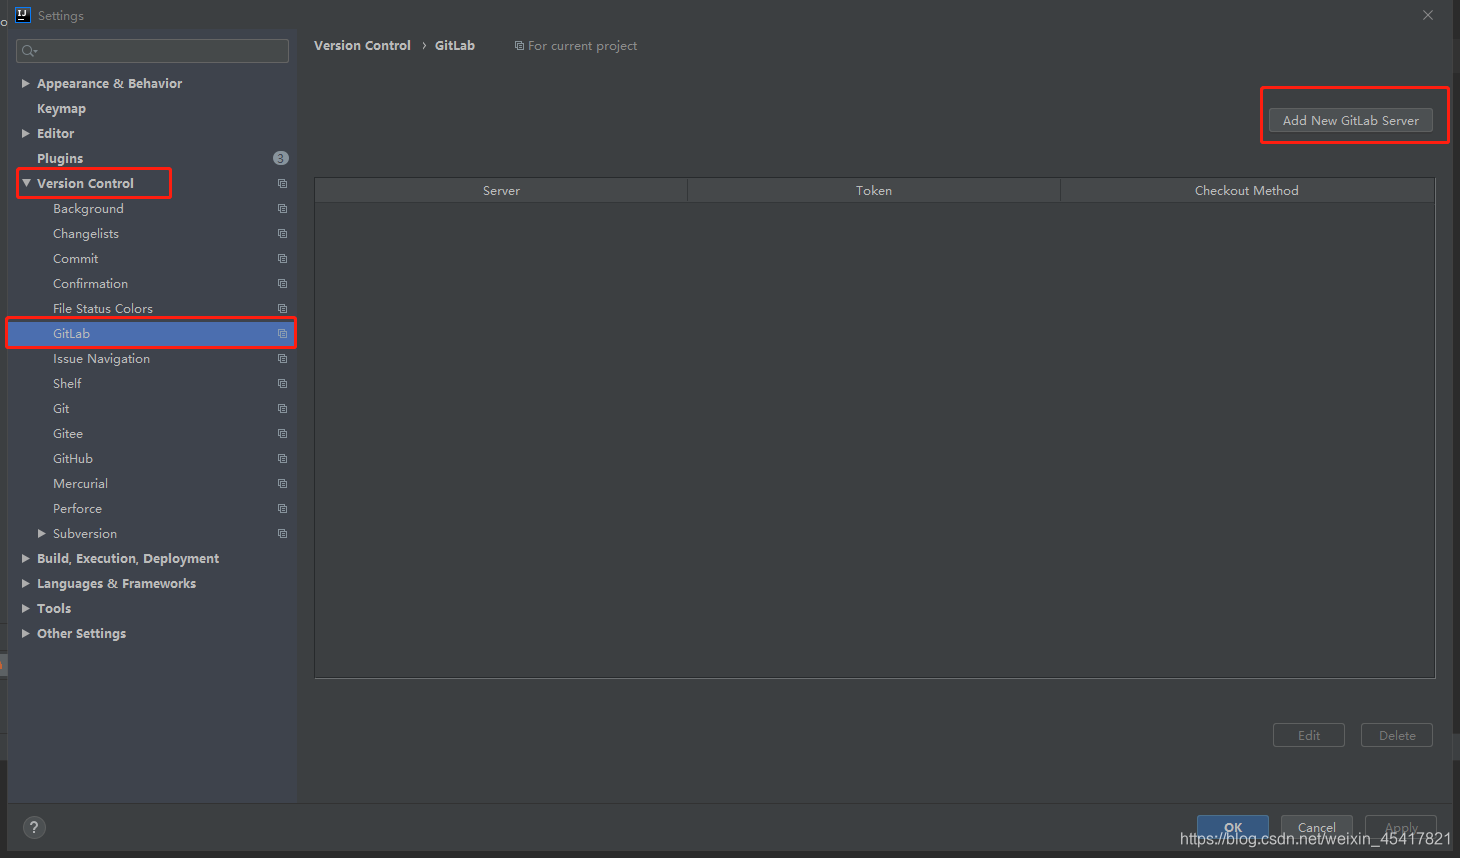The image size is (1460, 858).
Task: Click the Apply button
Action: 1401,827
